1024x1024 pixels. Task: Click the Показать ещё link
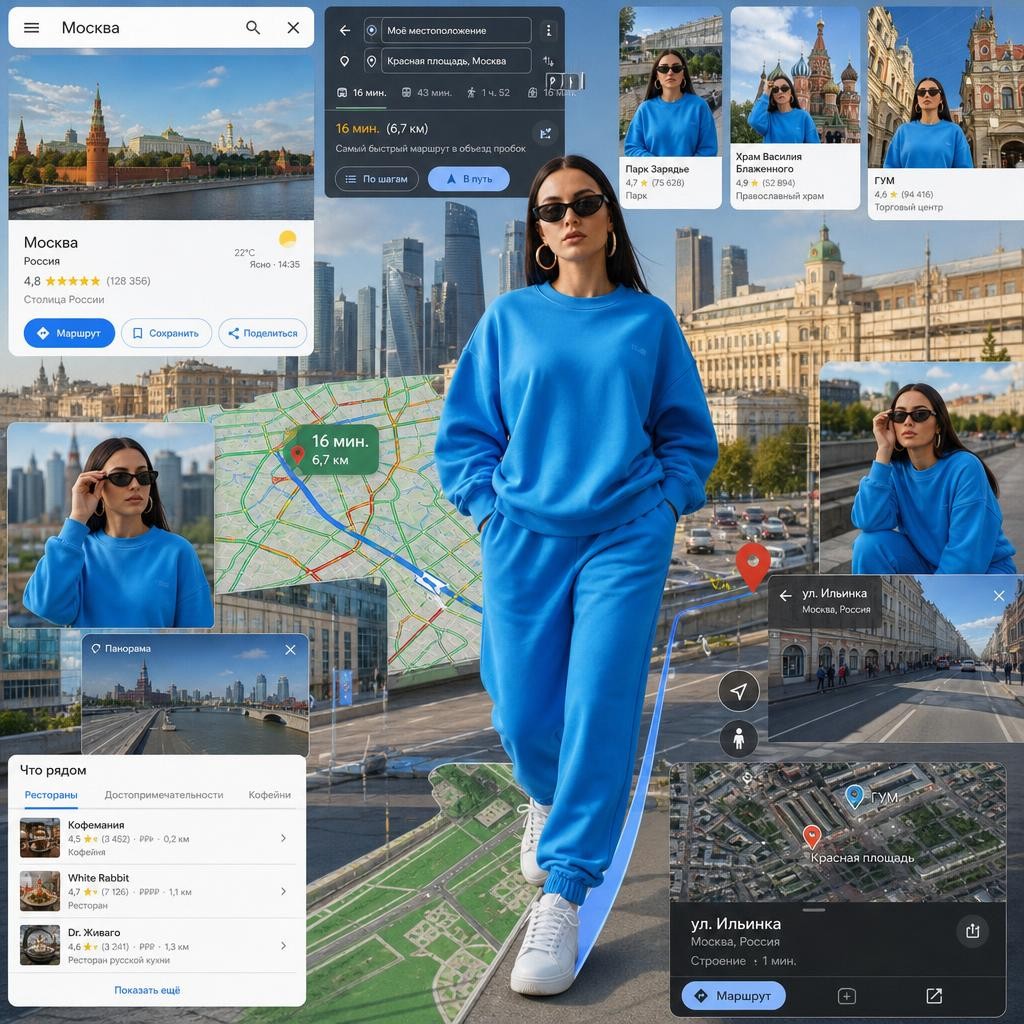[147, 990]
